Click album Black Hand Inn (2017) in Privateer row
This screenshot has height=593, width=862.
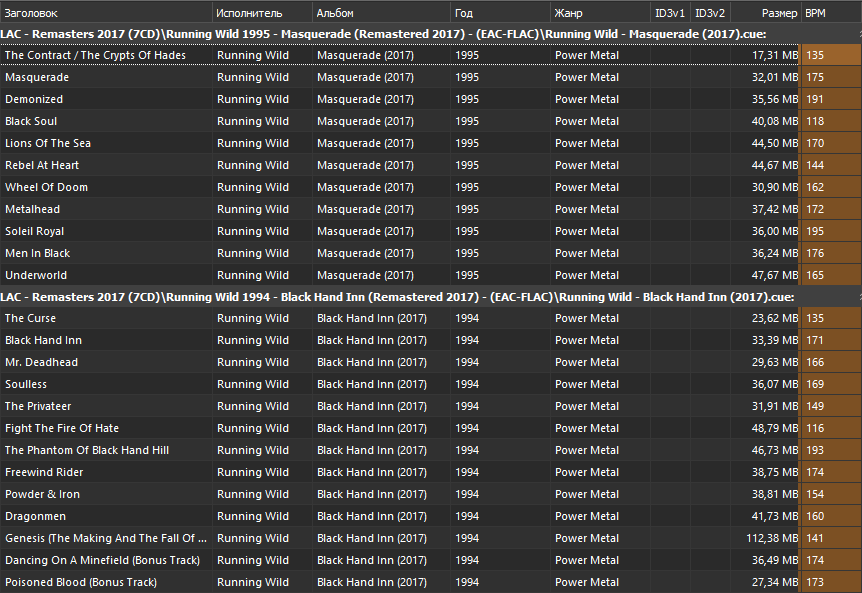[x=372, y=406]
